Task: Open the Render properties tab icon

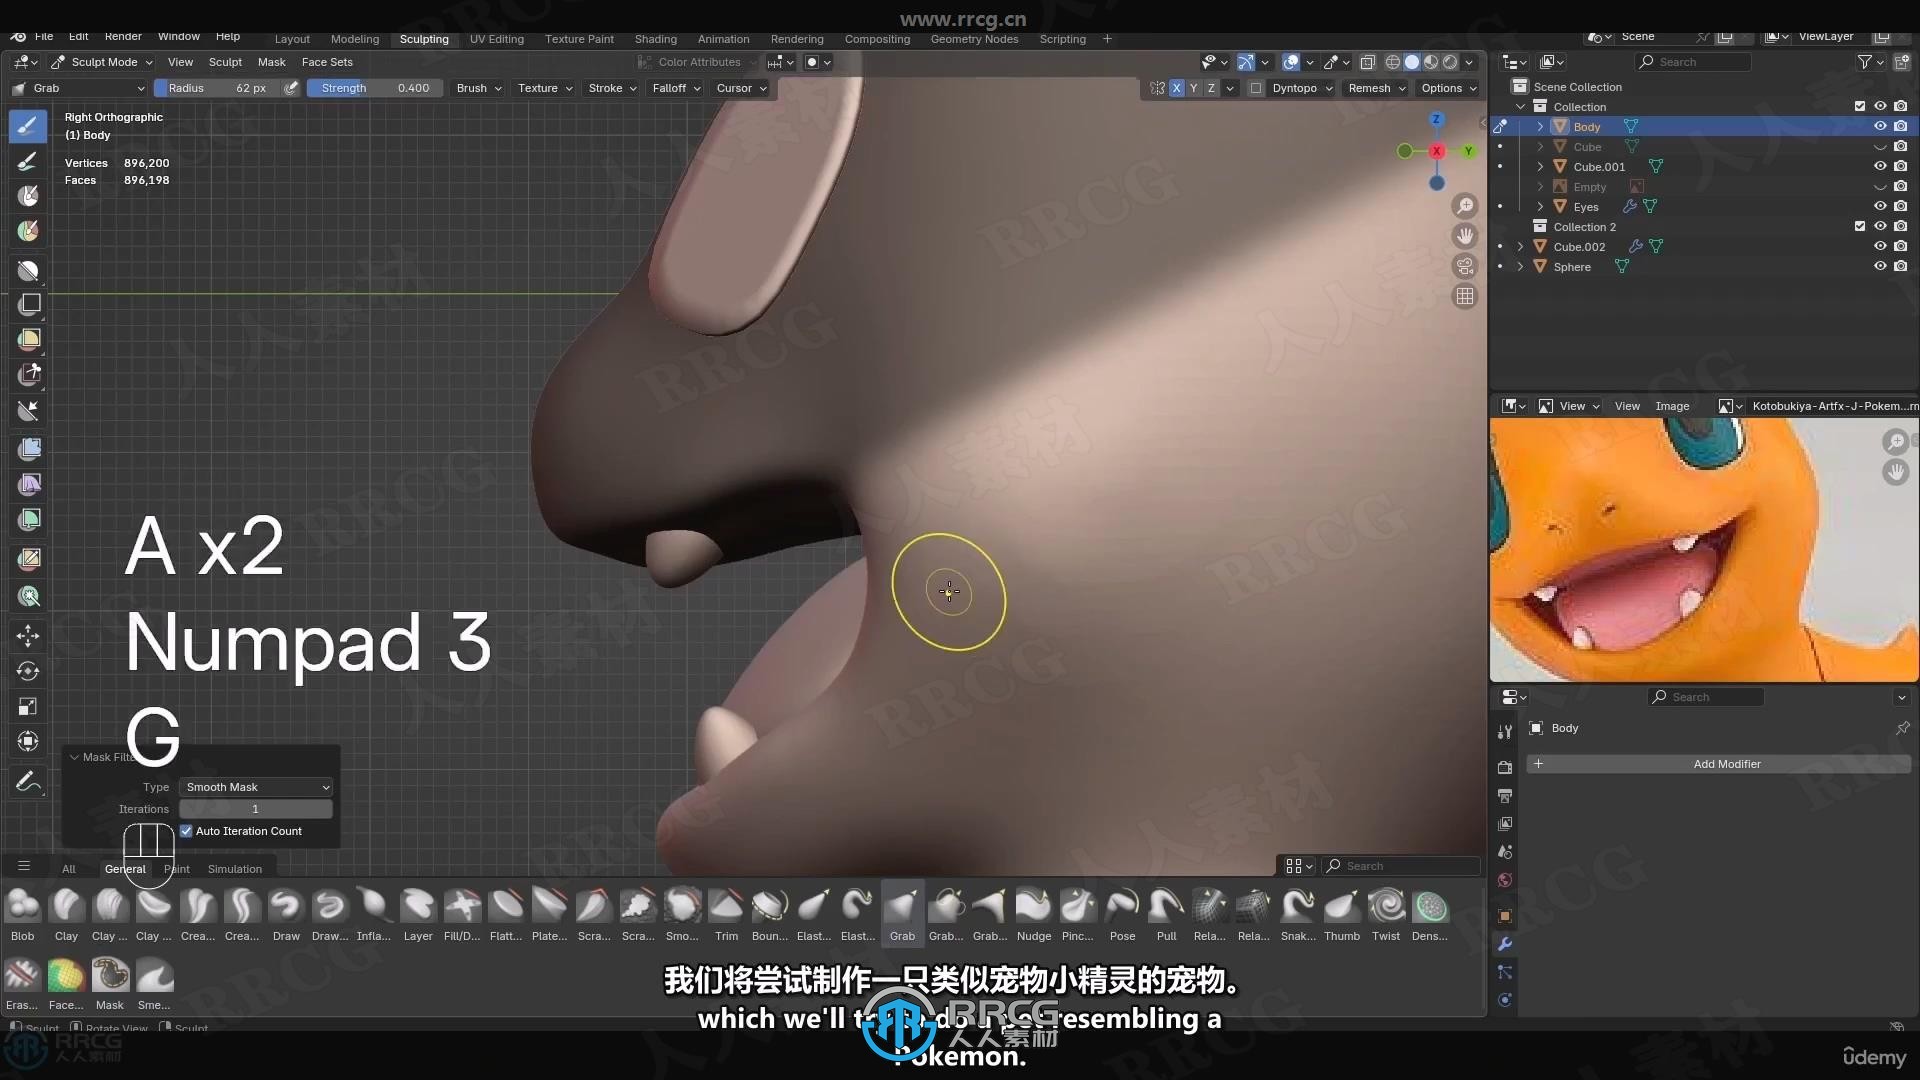Action: [x=1505, y=767]
